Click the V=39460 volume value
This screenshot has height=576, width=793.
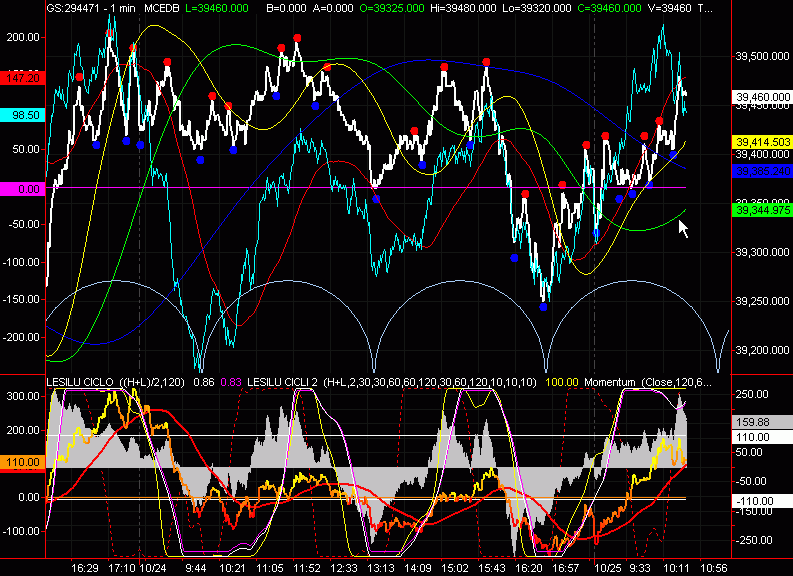click(670, 8)
